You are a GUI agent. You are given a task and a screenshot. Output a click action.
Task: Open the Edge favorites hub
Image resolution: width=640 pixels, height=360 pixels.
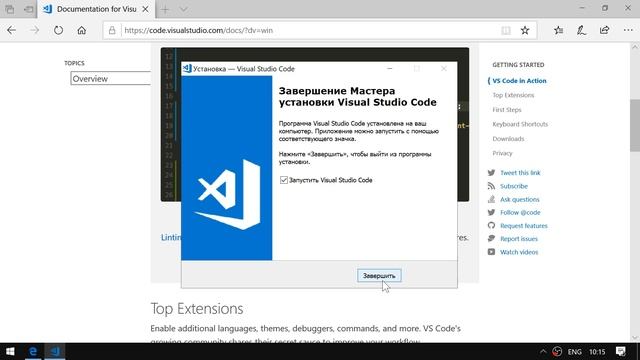click(x=558, y=30)
